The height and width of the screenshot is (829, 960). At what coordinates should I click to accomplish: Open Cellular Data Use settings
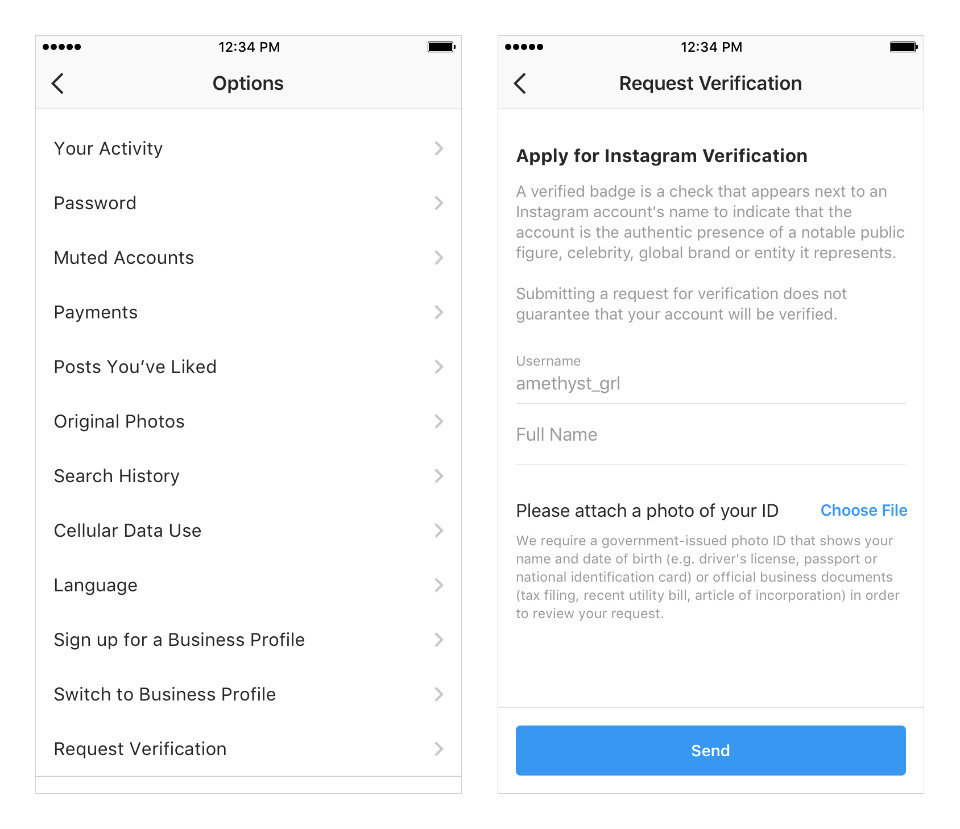click(x=127, y=531)
